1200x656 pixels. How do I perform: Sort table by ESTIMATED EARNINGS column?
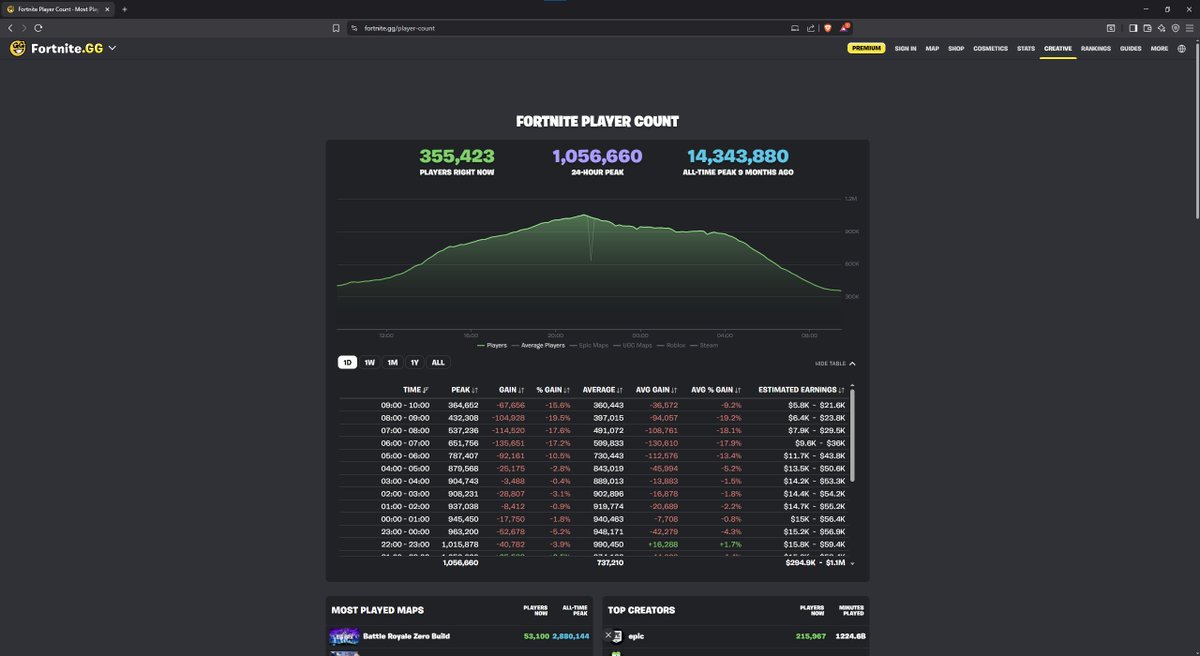click(802, 390)
